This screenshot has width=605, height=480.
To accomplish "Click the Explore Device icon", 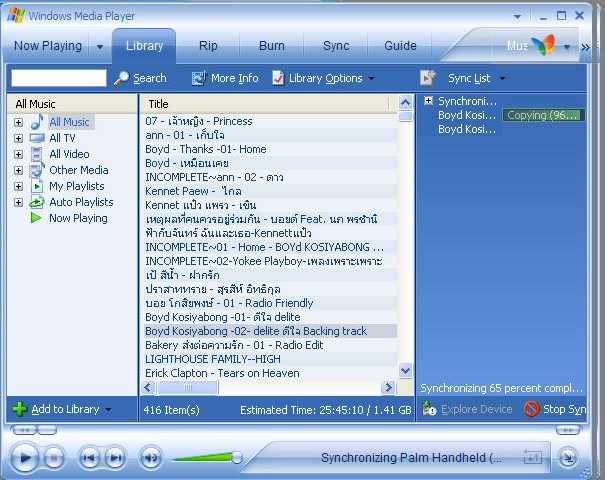I will click(429, 409).
